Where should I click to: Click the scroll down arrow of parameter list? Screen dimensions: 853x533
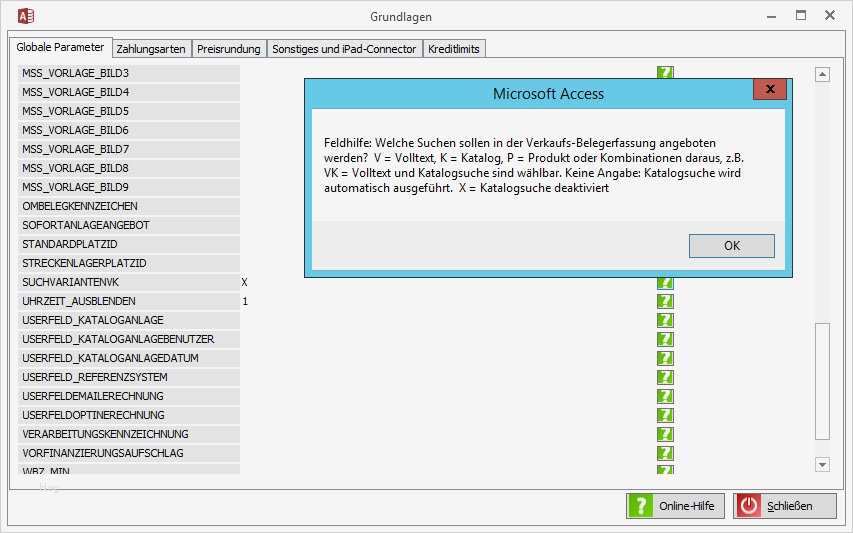(822, 464)
